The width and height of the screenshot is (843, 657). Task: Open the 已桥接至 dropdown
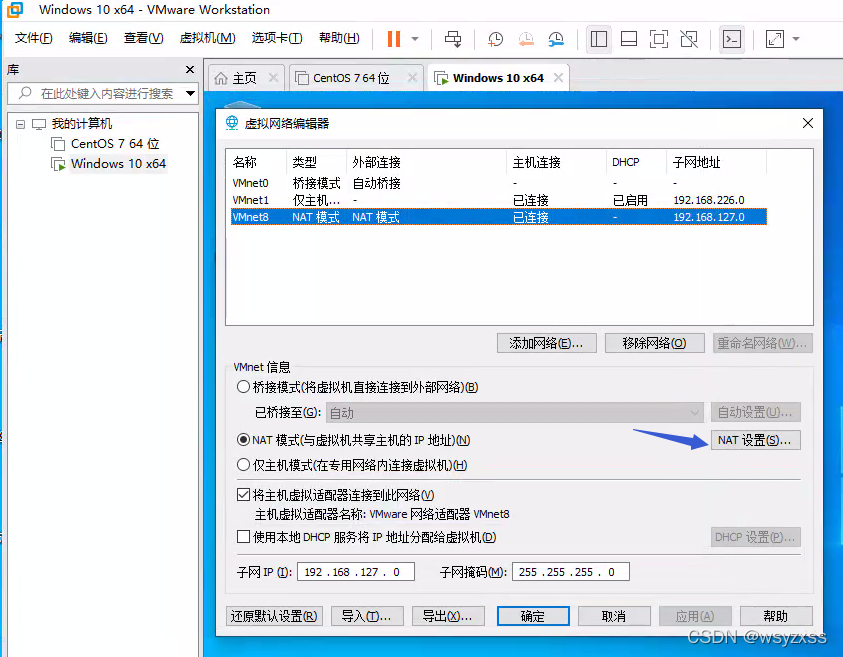[515, 413]
